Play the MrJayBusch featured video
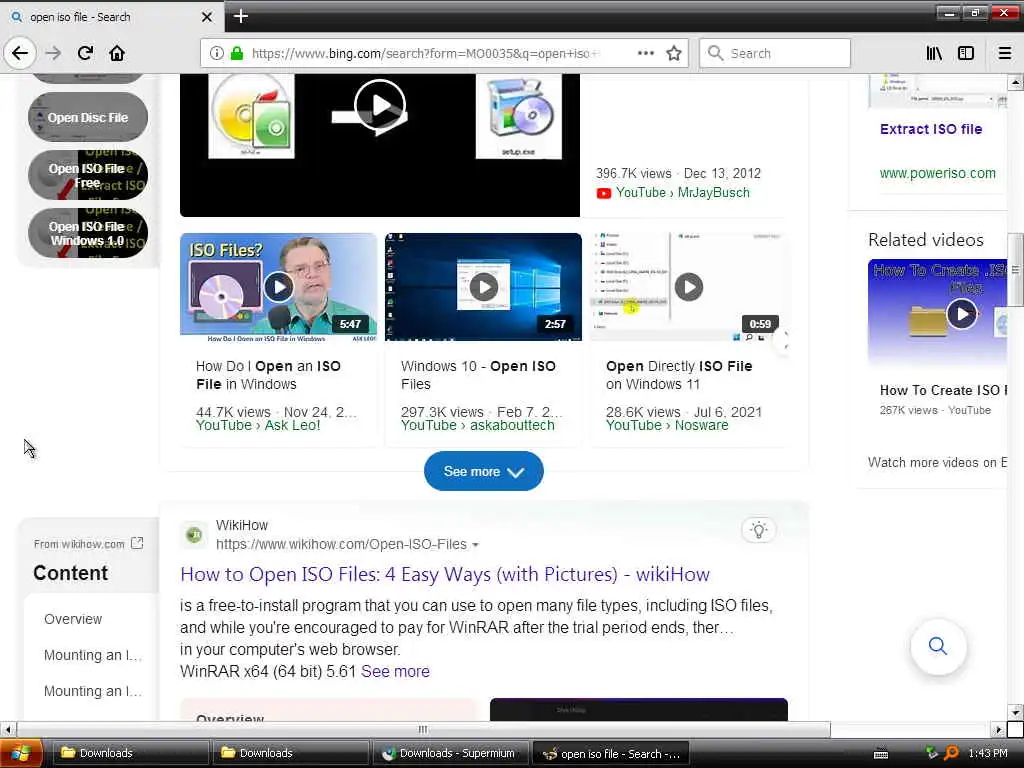This screenshot has height=768, width=1024. click(x=380, y=105)
